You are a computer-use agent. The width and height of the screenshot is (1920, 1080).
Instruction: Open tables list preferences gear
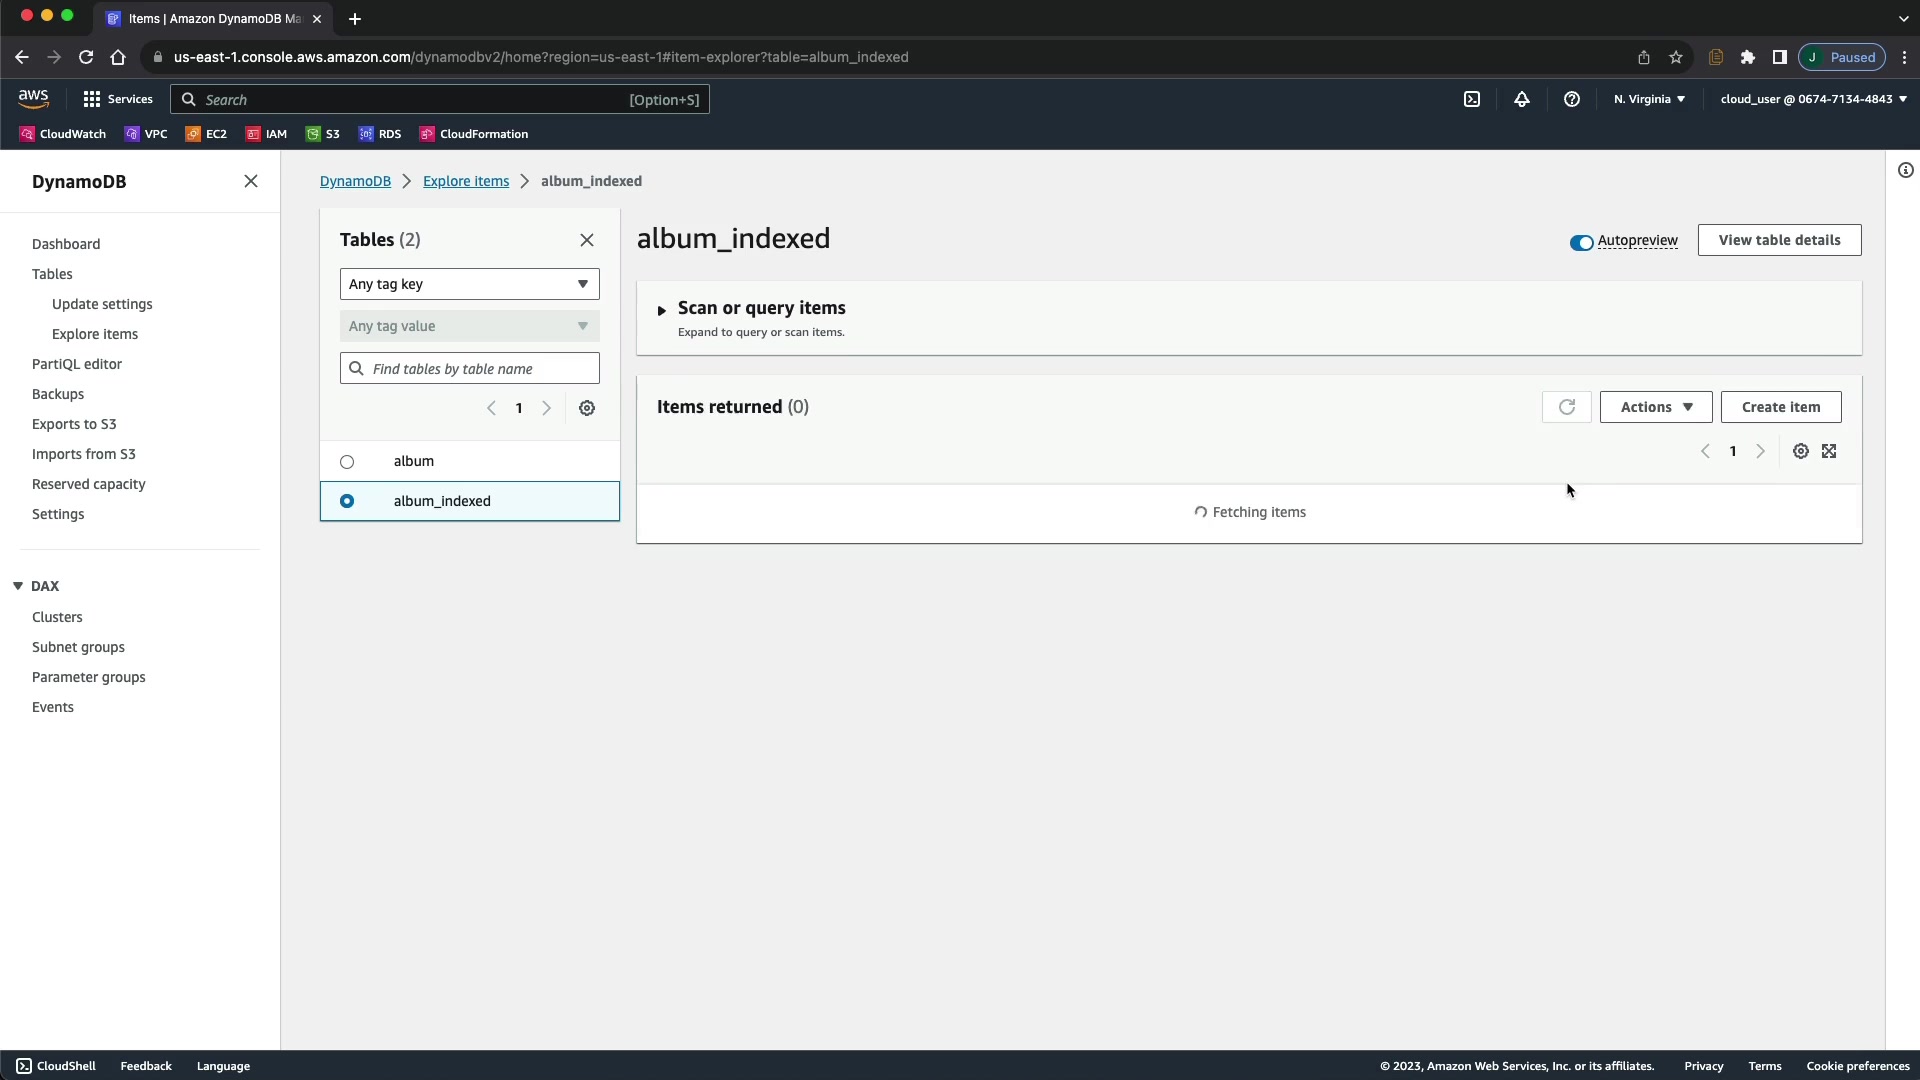[587, 408]
